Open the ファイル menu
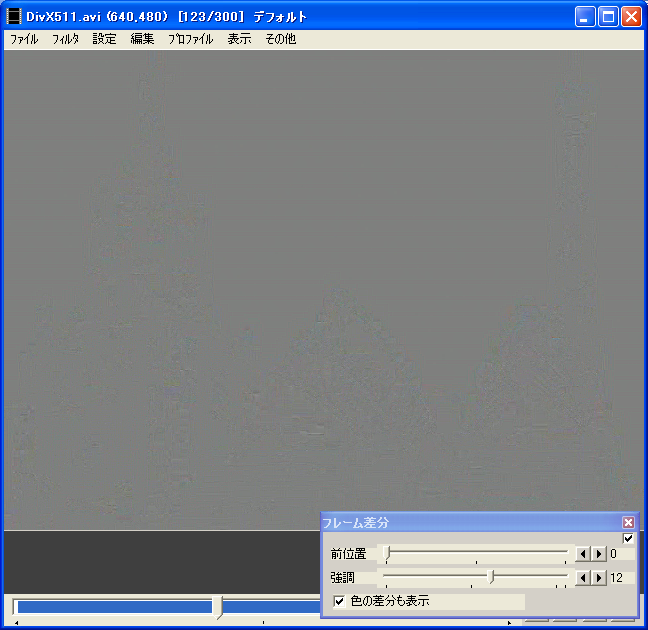The image size is (648, 630). [x=24, y=40]
